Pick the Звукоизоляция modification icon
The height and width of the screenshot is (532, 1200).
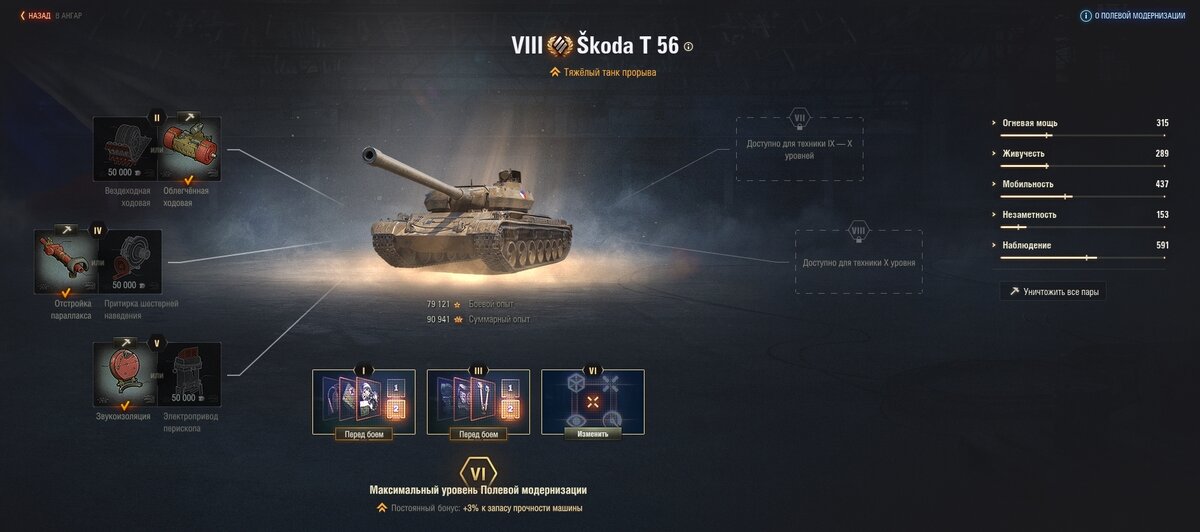point(124,374)
